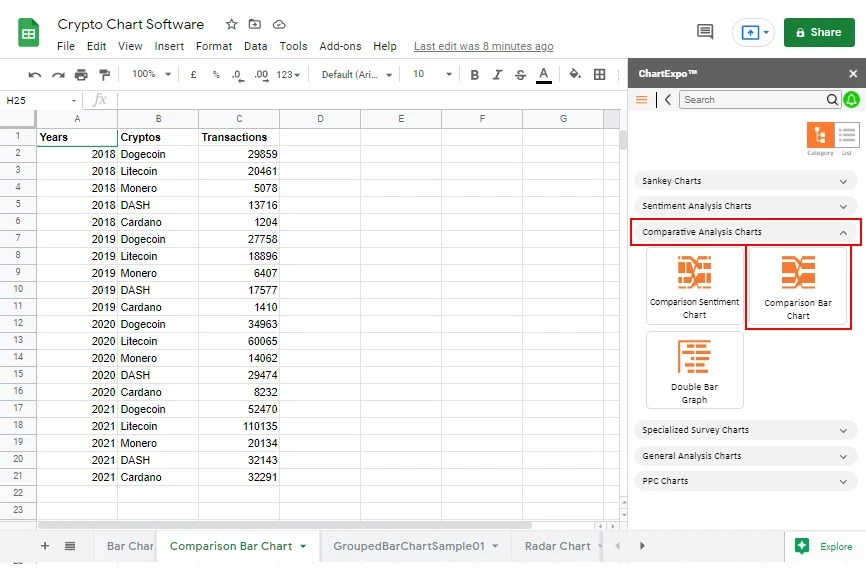Click the undo arrow in toolbar
Viewport: 866px width, 579px height.
coord(35,75)
